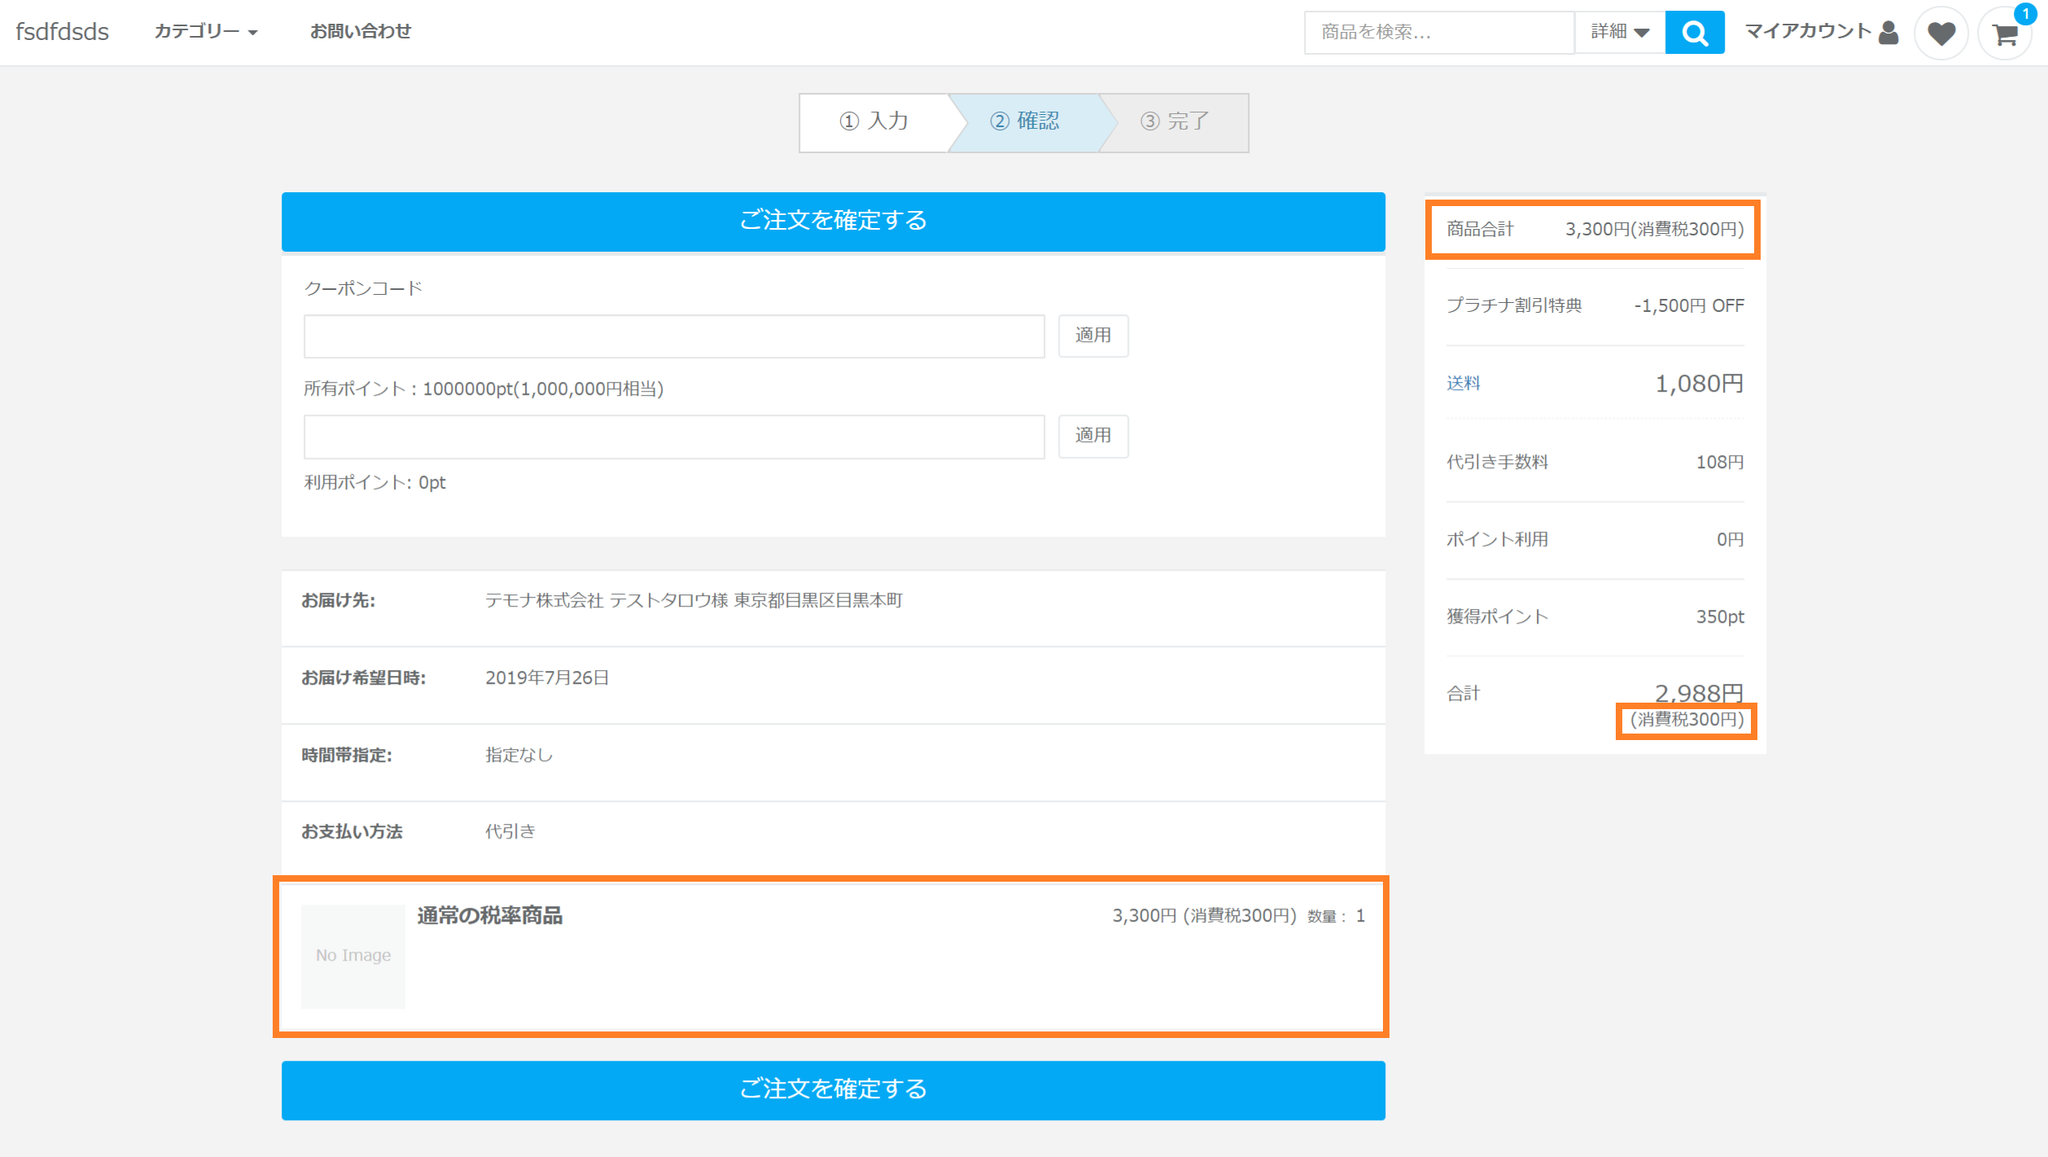Select step ③ 完了 tab
2048x1157 pixels.
pyautogui.click(x=1175, y=122)
